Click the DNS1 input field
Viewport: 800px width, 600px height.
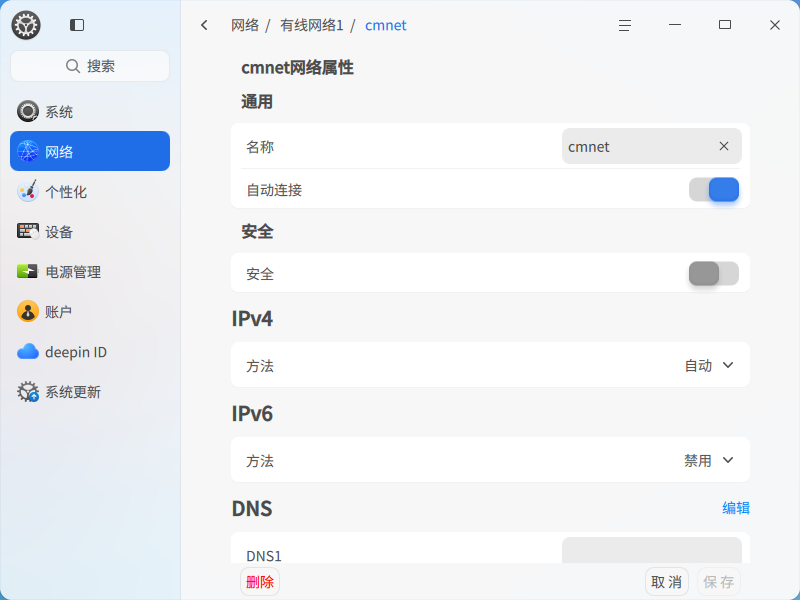[652, 550]
